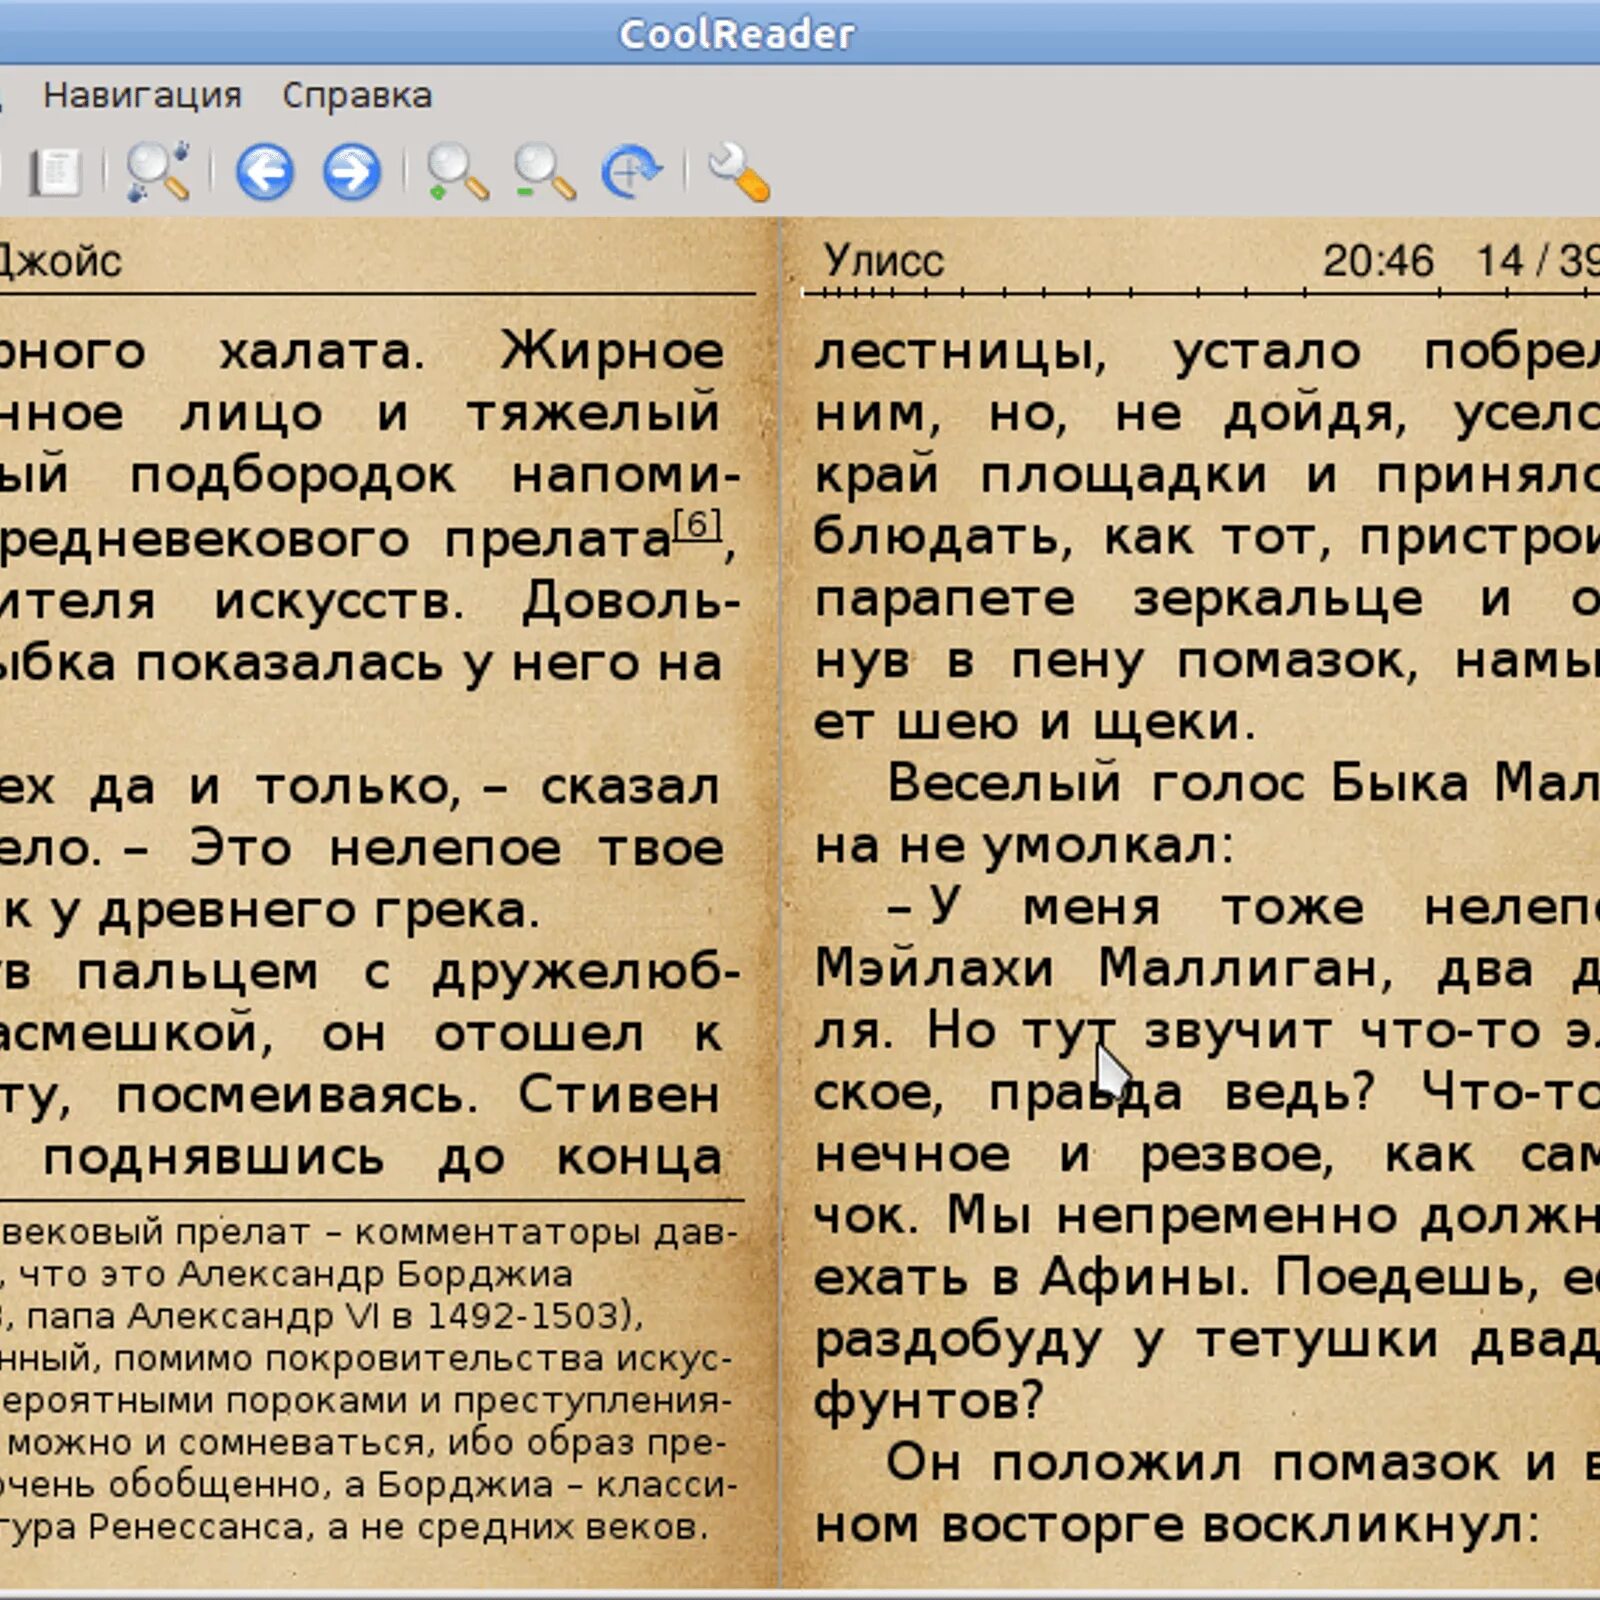Viewport: 1600px width, 1600px height.
Task: Click the CoolReader window title
Action: coord(737,34)
